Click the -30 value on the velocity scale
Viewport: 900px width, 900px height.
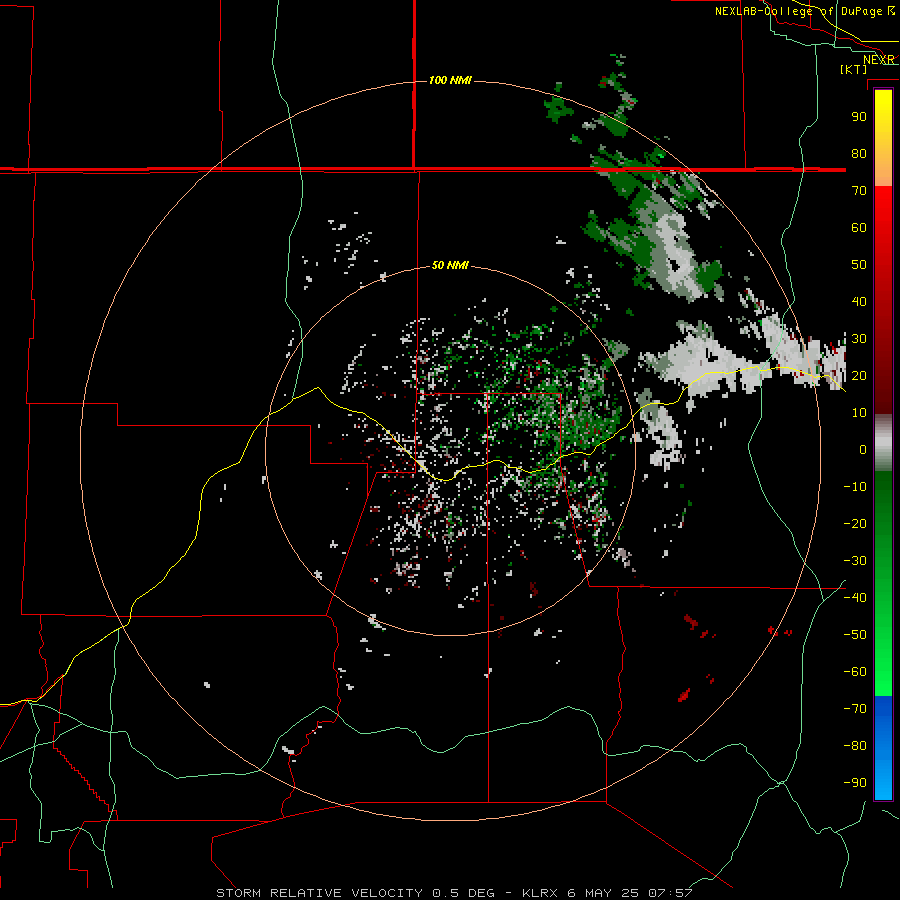coord(855,561)
